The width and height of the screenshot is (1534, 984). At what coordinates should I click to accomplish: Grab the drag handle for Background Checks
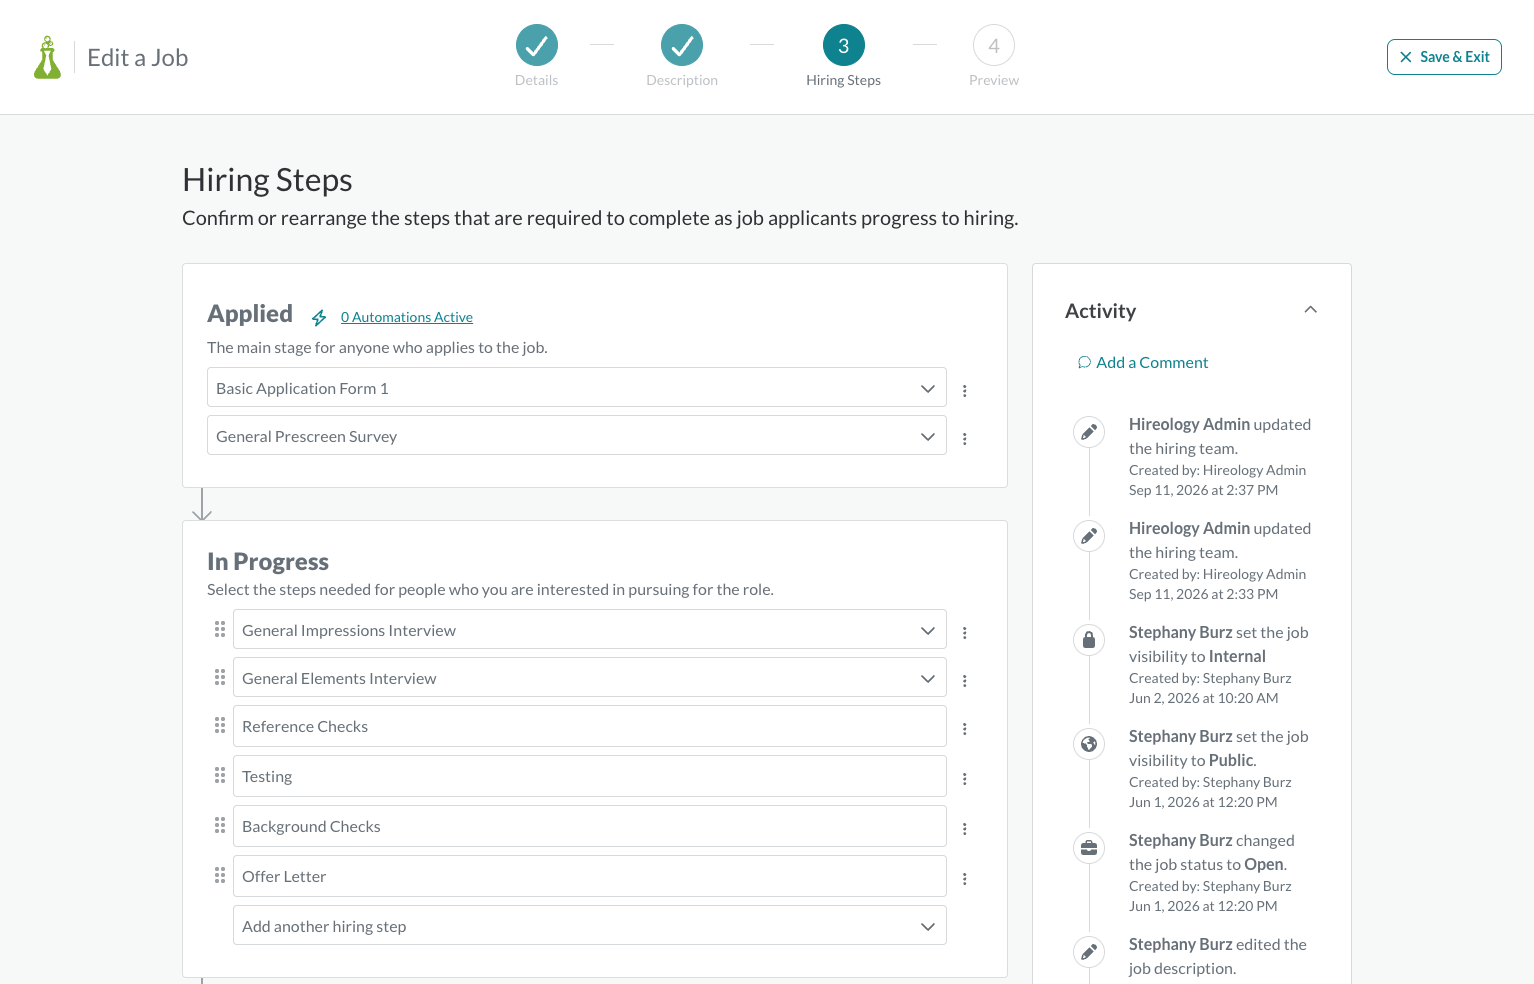220,825
